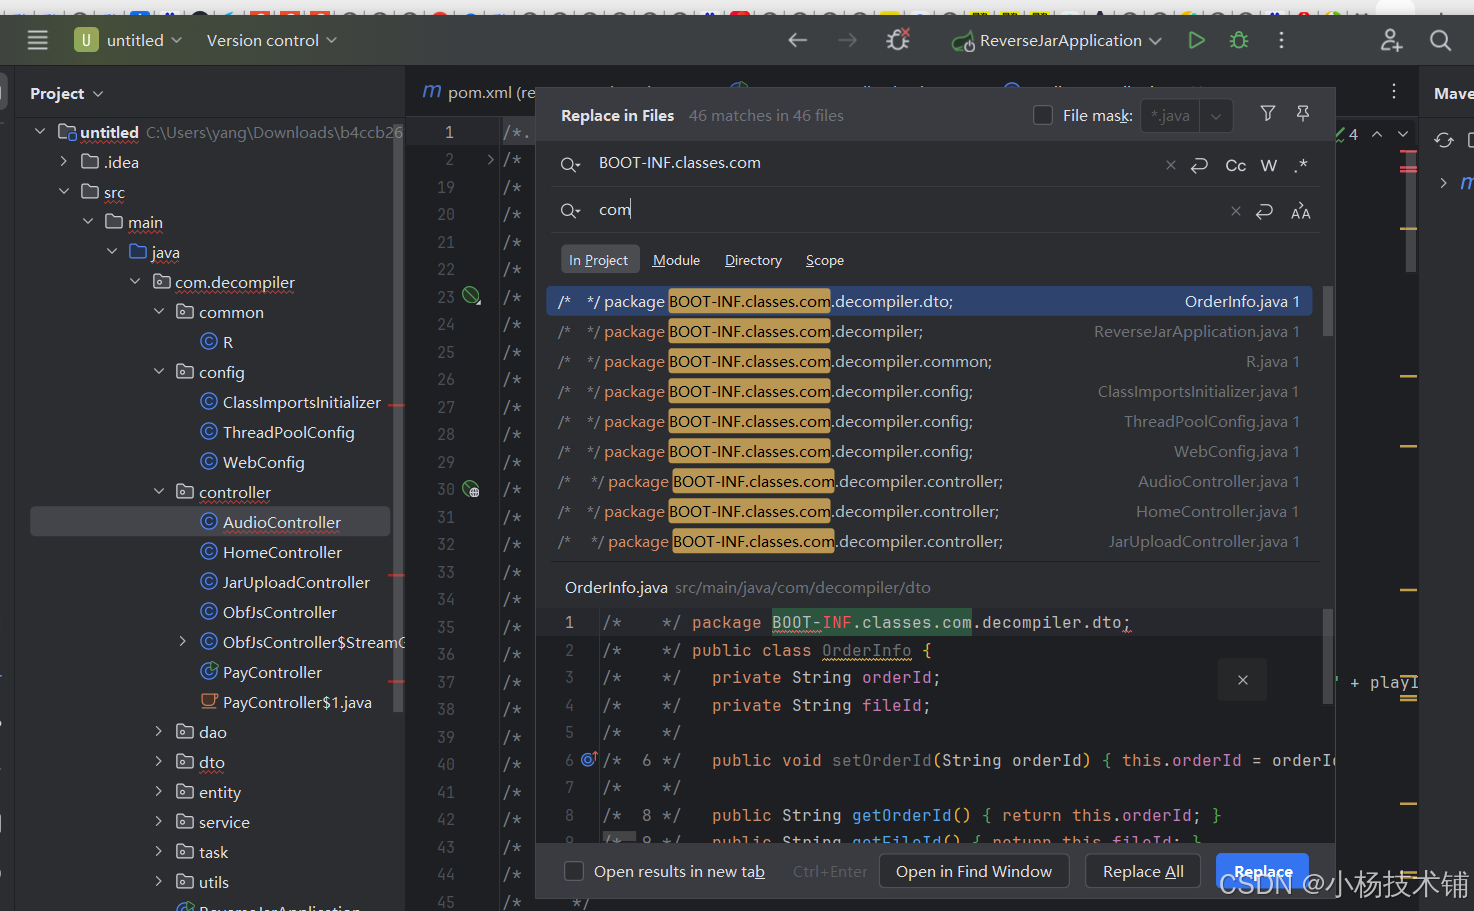Enable the File mask checkbox
The width and height of the screenshot is (1474, 911).
1043,115
